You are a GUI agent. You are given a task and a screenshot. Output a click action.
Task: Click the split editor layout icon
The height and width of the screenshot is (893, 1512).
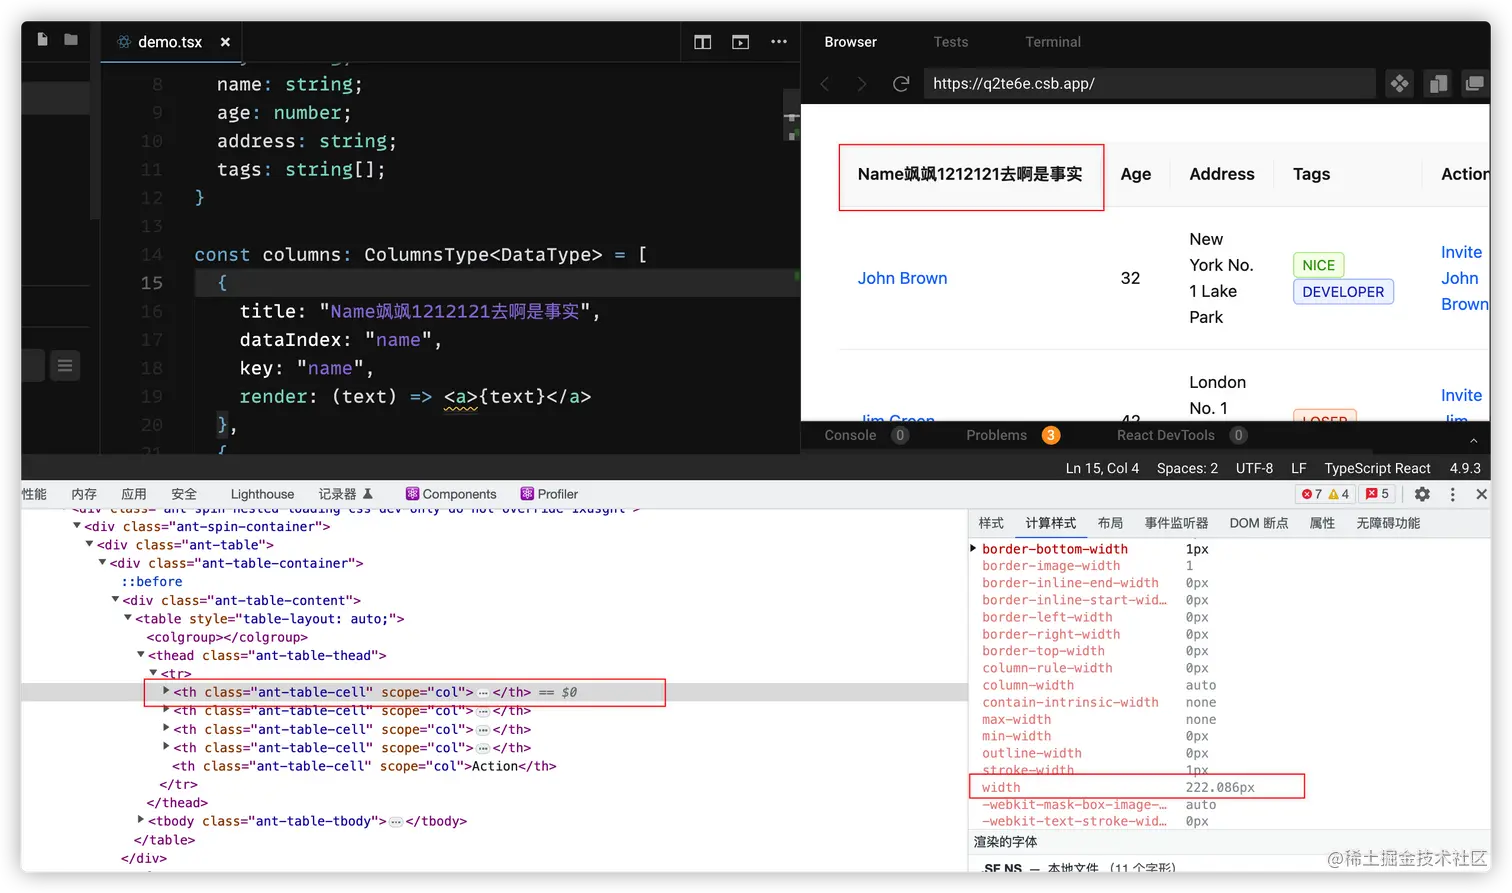click(x=703, y=42)
